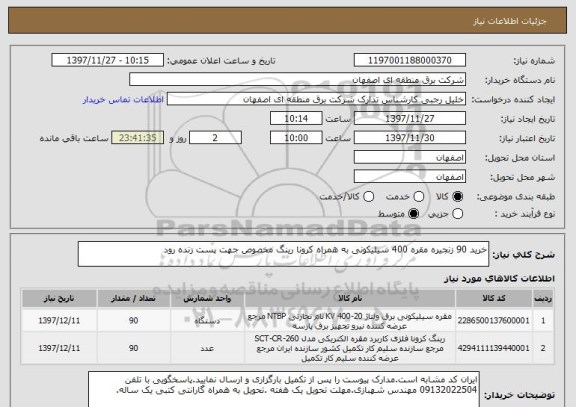Click the شماره نیاز number field

point(410,60)
